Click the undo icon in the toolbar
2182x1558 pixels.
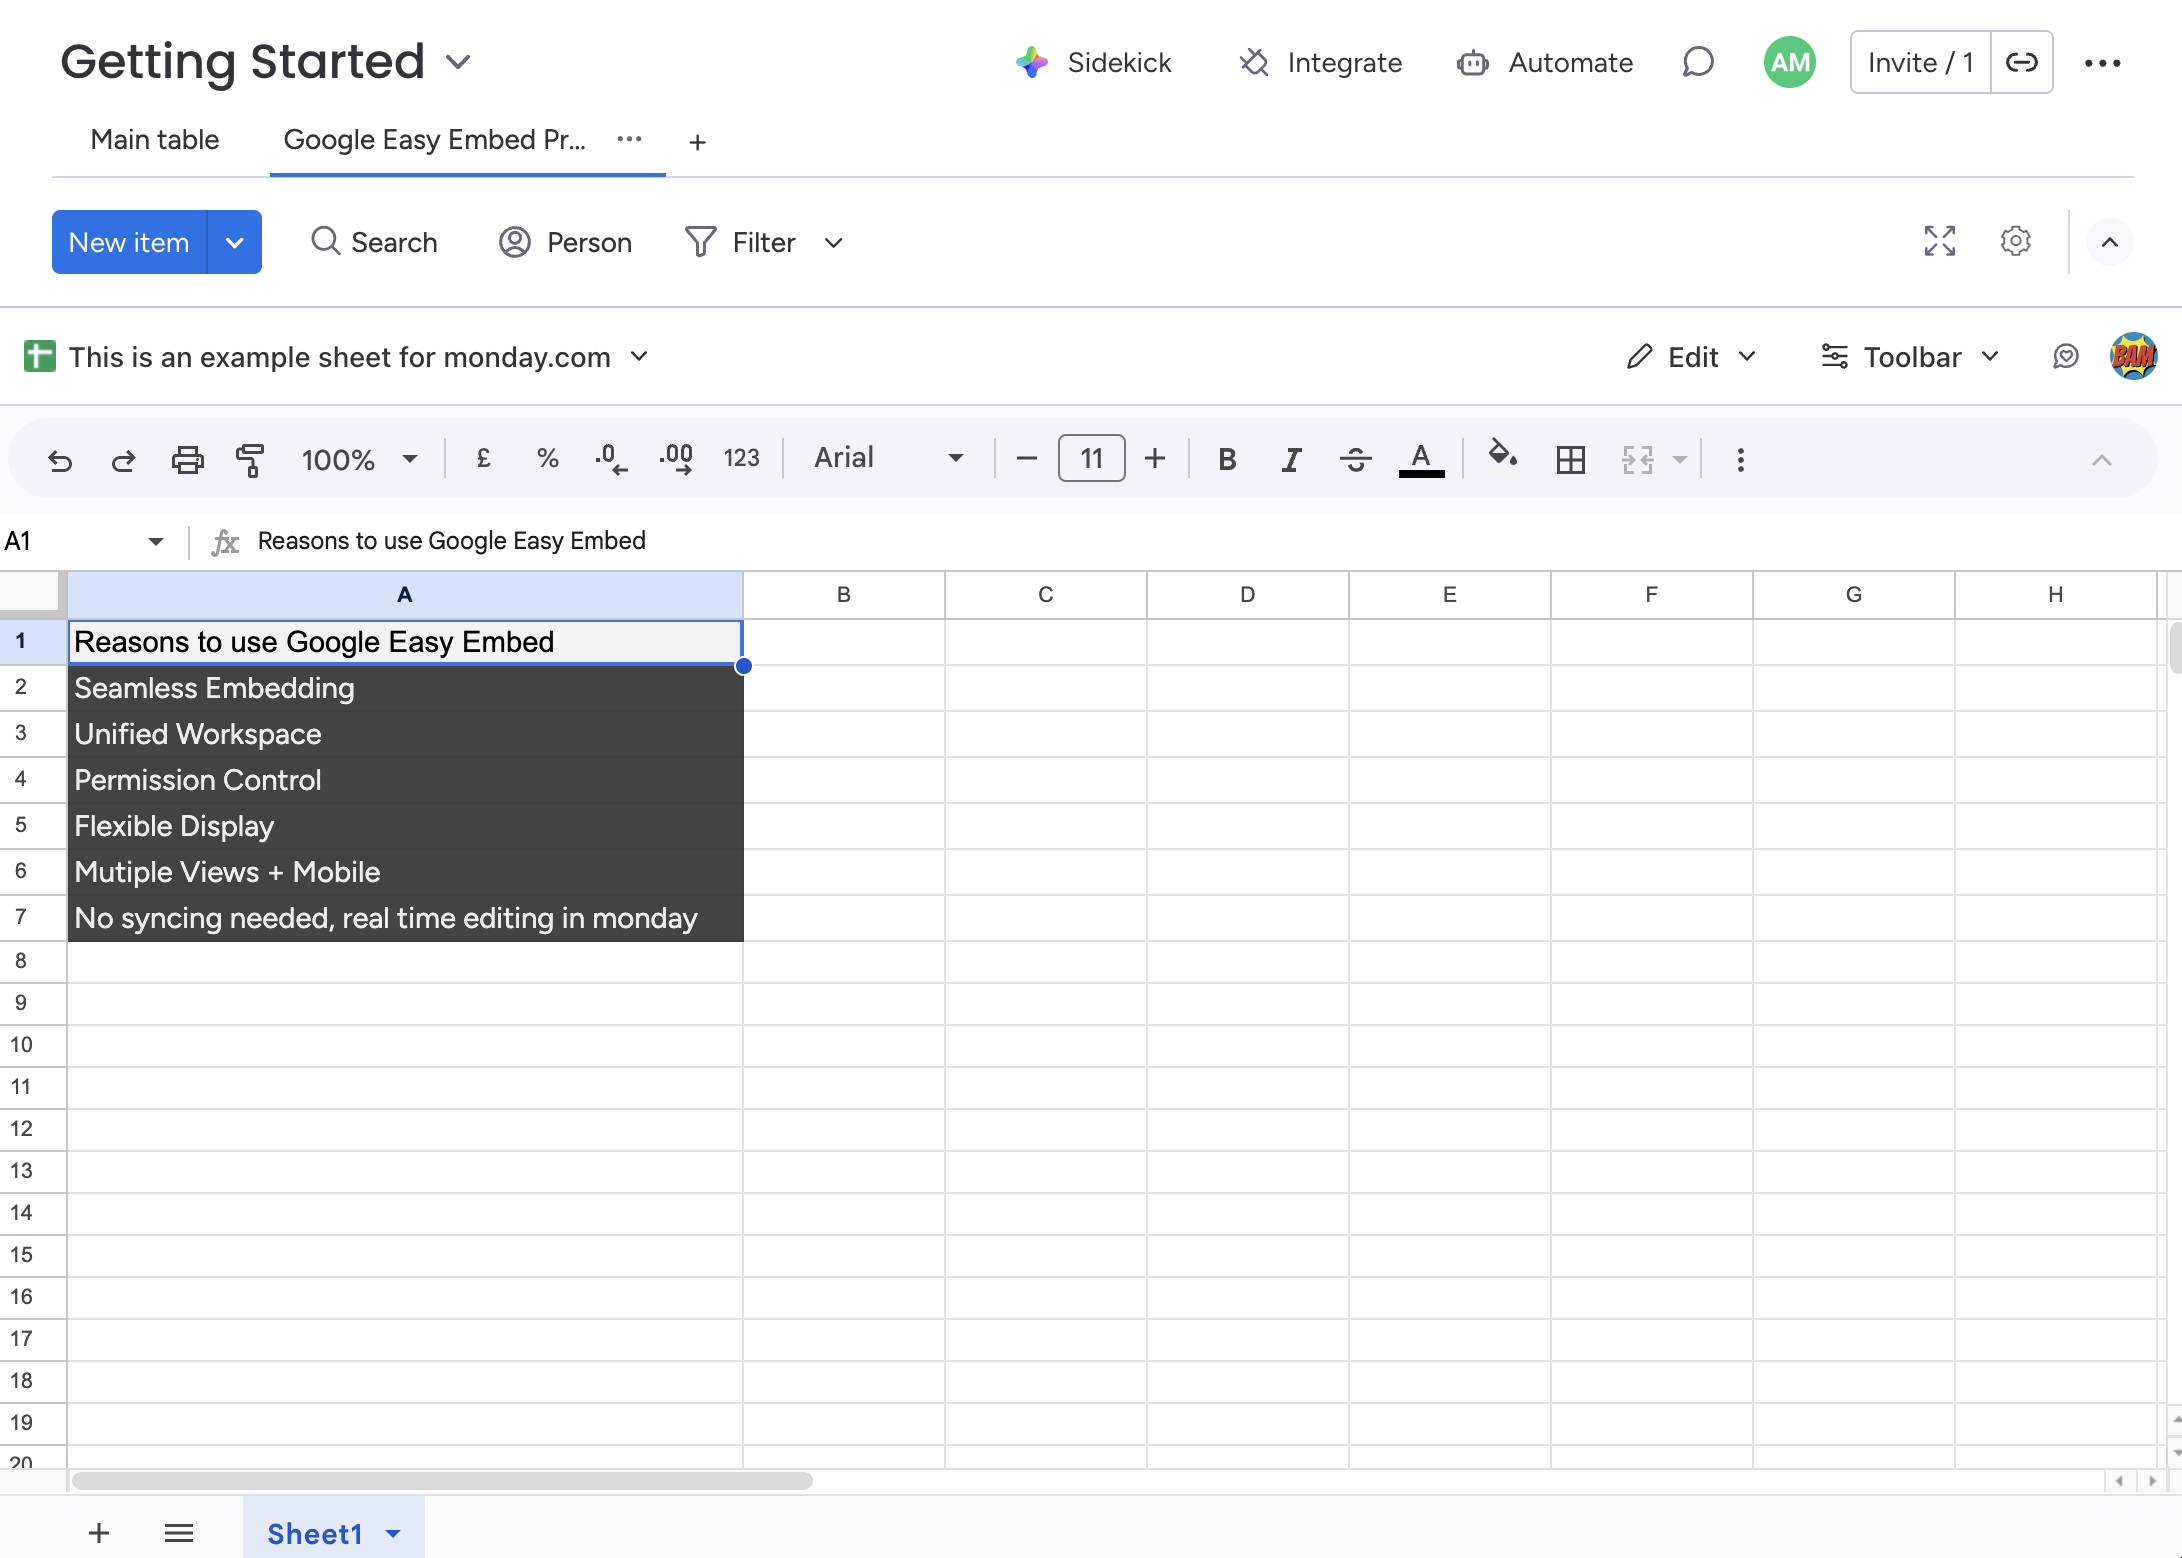[x=60, y=460]
